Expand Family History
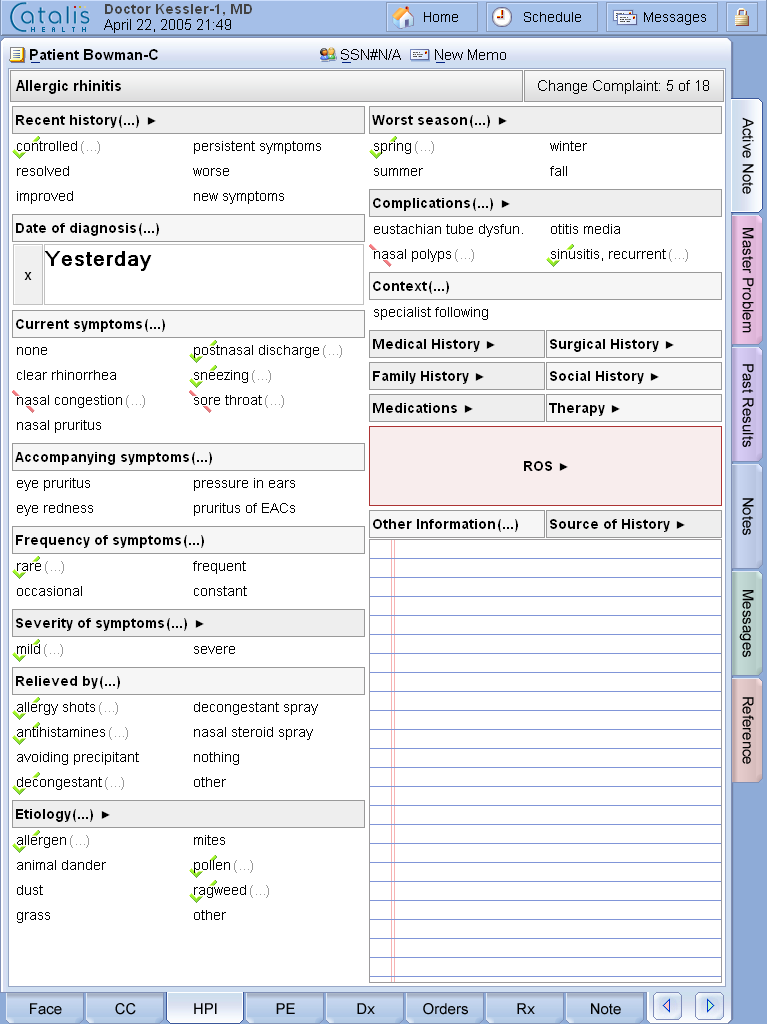Viewport: 767px width, 1024px height. coord(457,376)
